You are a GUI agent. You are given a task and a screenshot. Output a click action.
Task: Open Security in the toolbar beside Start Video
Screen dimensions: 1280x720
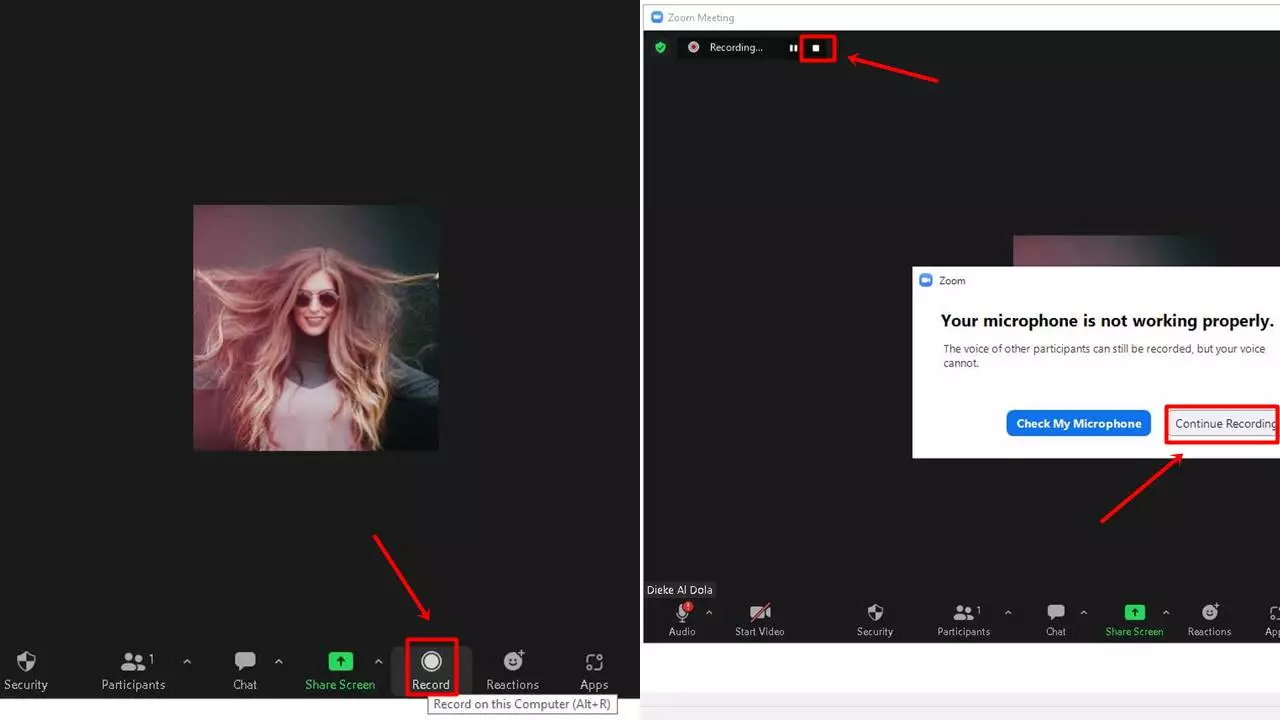[875, 618]
